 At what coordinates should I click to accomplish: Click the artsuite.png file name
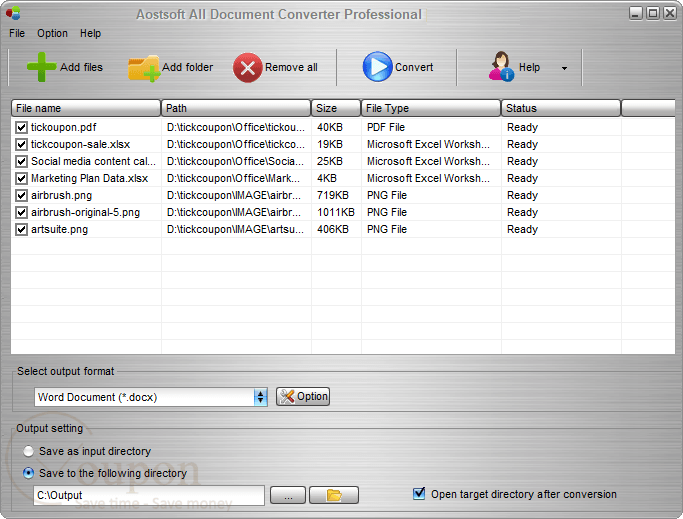click(x=59, y=229)
